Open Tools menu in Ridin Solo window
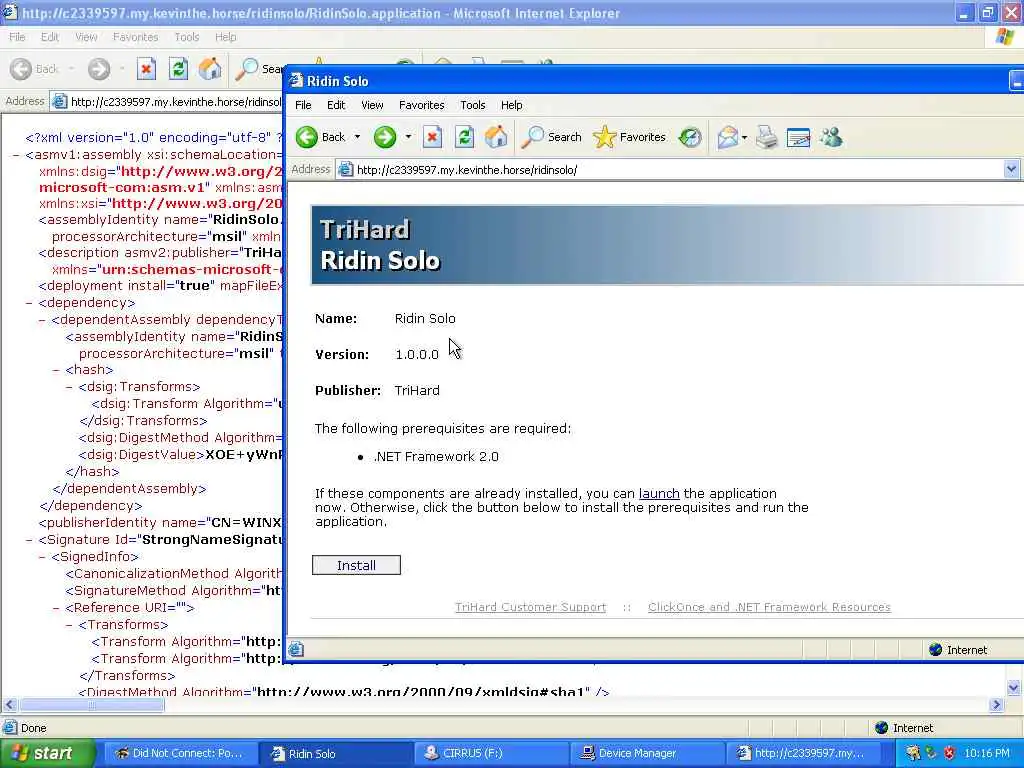This screenshot has height=768, width=1024. [473, 105]
